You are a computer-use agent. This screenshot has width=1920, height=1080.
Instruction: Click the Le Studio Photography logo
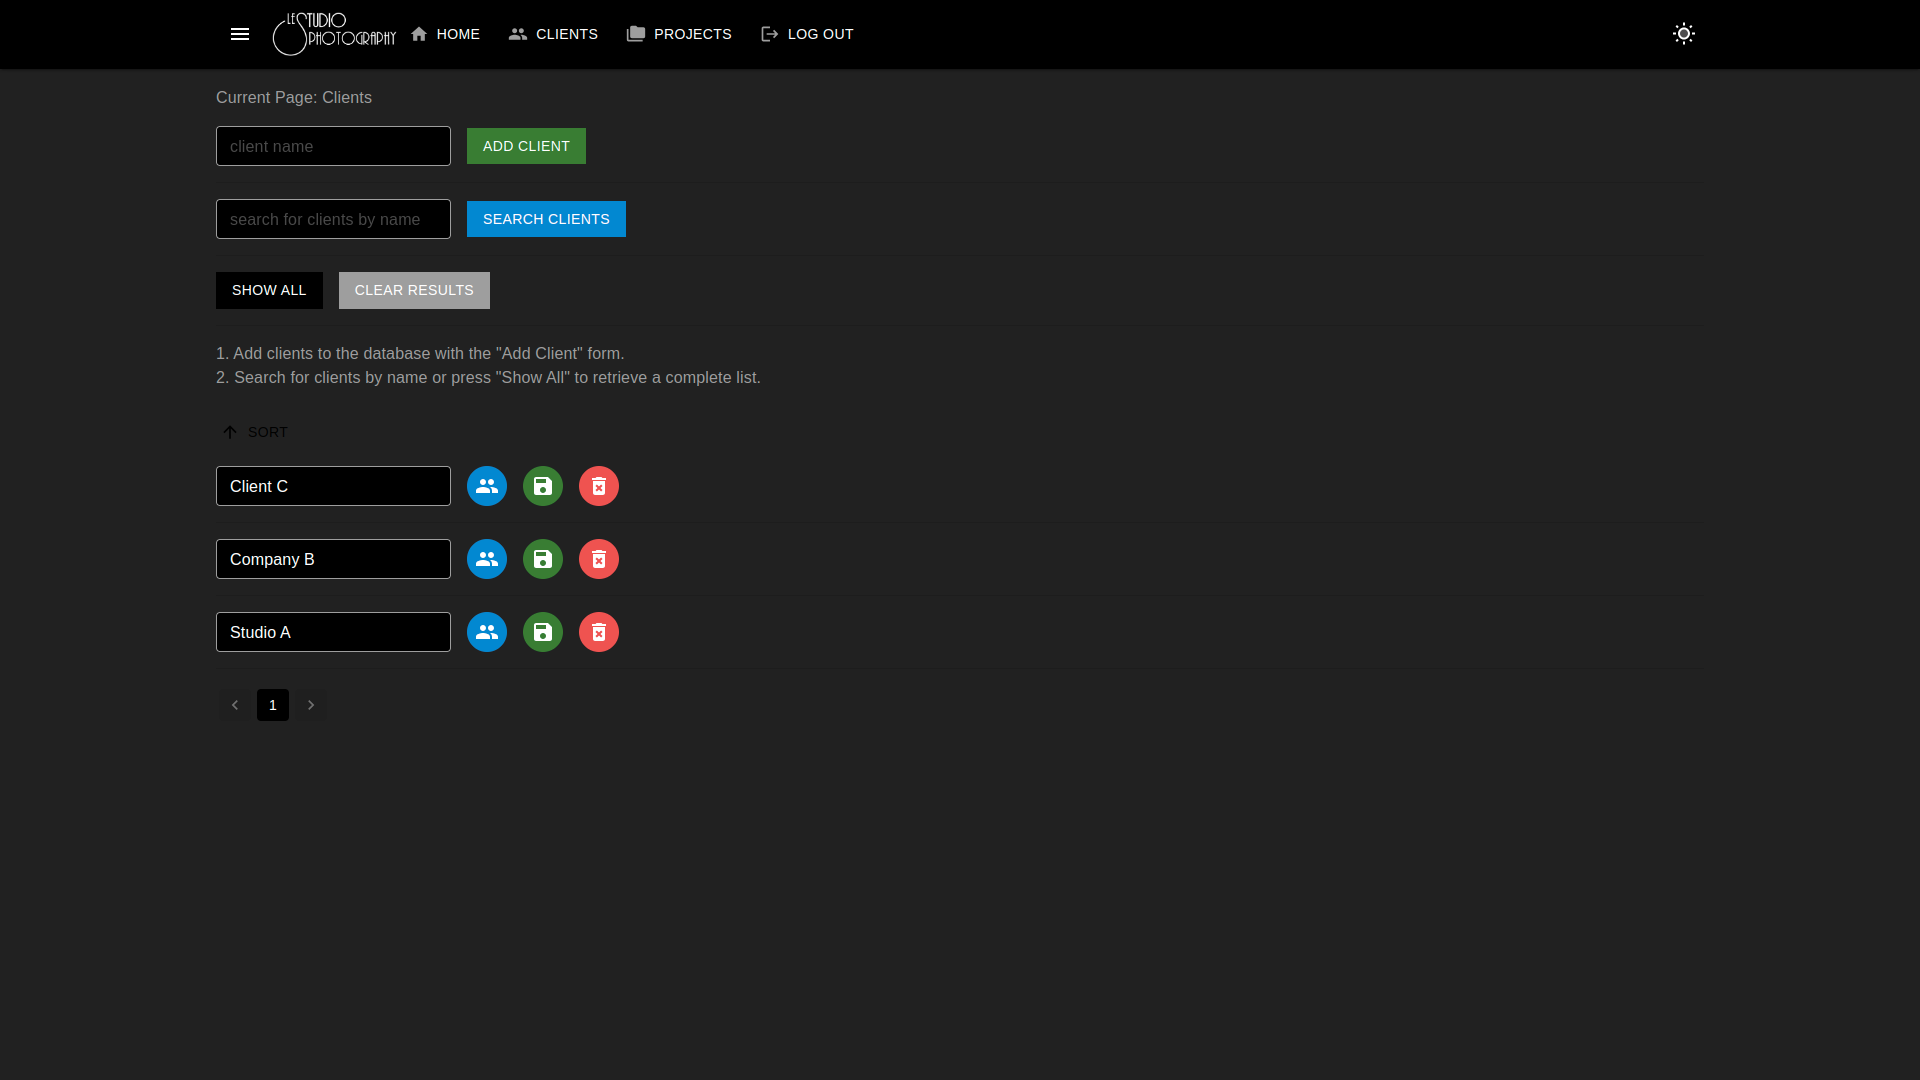coord(334,34)
